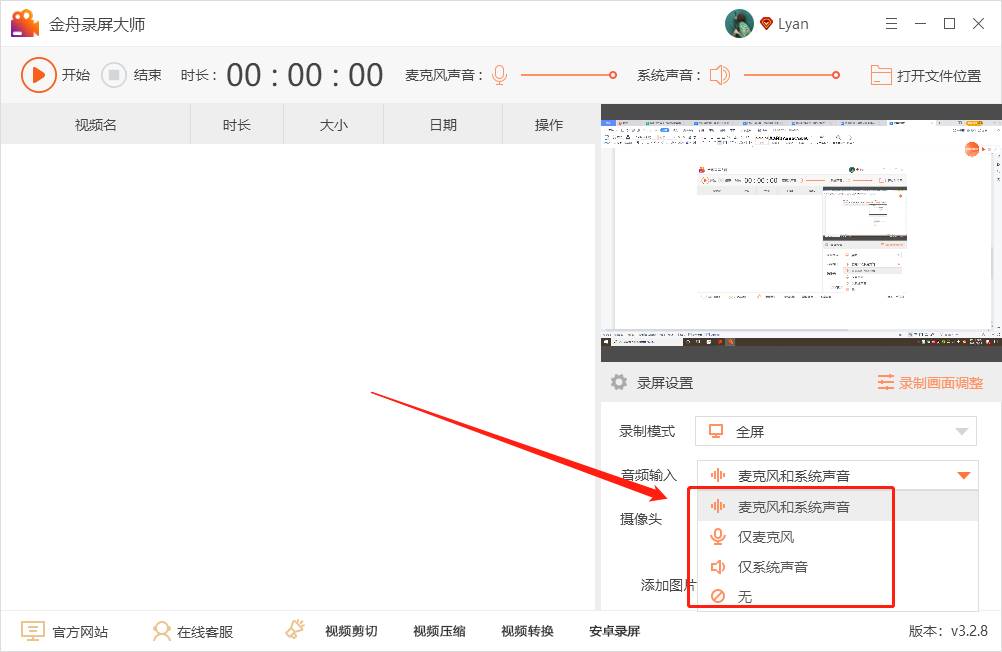The height and width of the screenshot is (652, 1002).
Task: Click the 视频剪切 video cutting icon
Action: pyautogui.click(x=294, y=629)
